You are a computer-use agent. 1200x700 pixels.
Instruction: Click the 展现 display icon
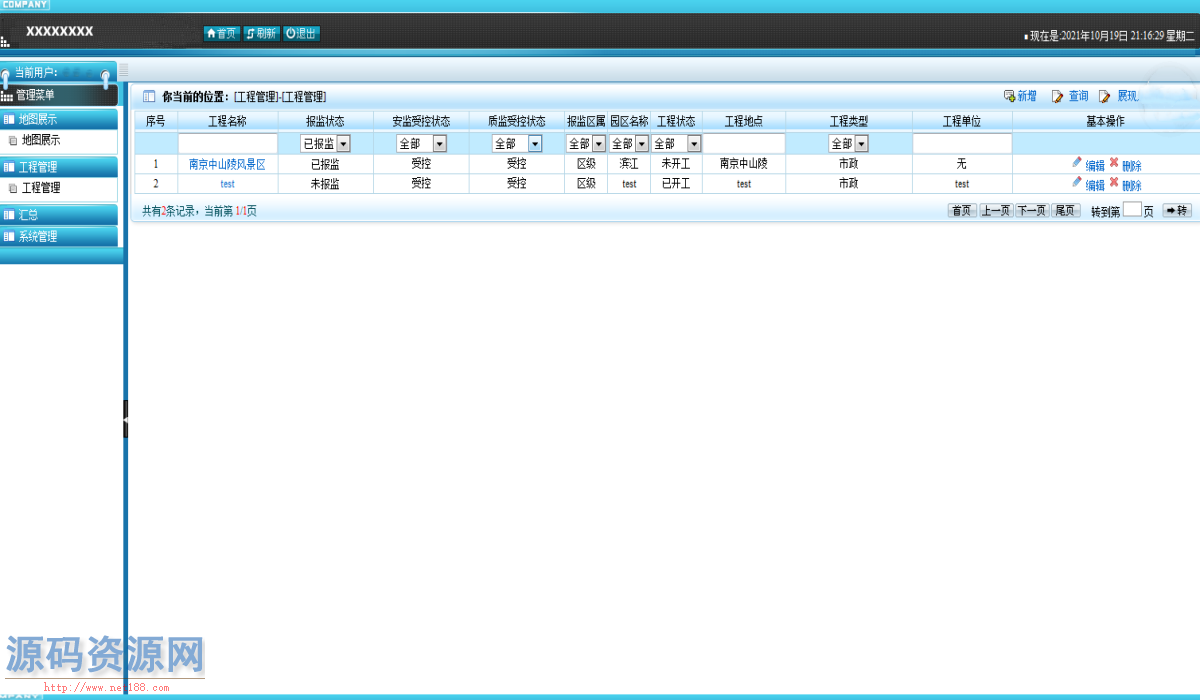pyautogui.click(x=1105, y=97)
